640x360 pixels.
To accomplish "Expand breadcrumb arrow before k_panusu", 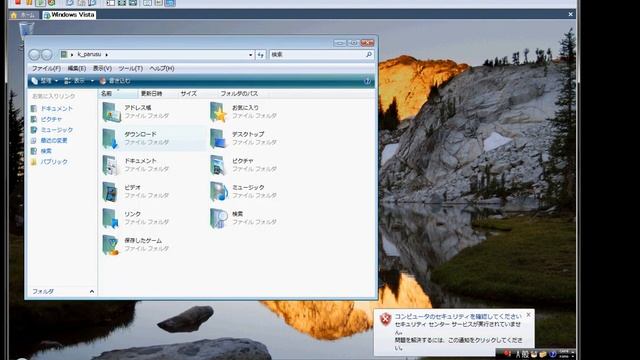I will (72, 54).
